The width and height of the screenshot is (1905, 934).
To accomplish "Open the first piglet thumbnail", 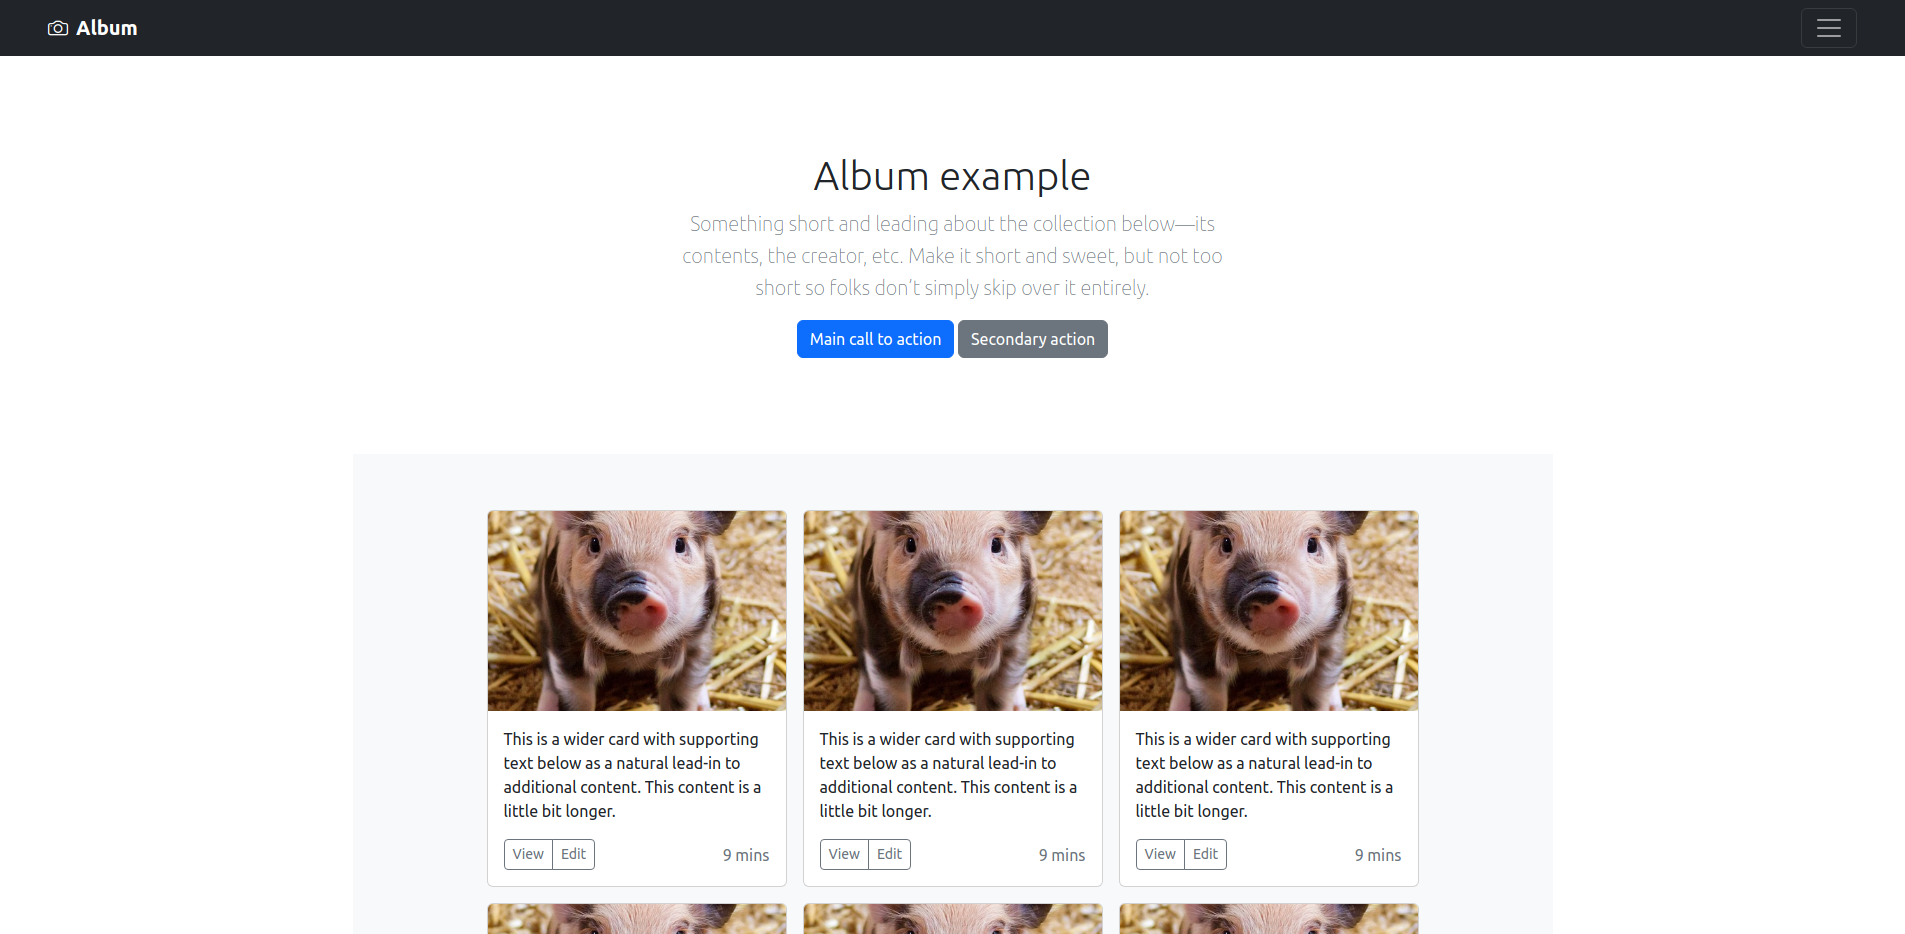I will click(x=637, y=611).
